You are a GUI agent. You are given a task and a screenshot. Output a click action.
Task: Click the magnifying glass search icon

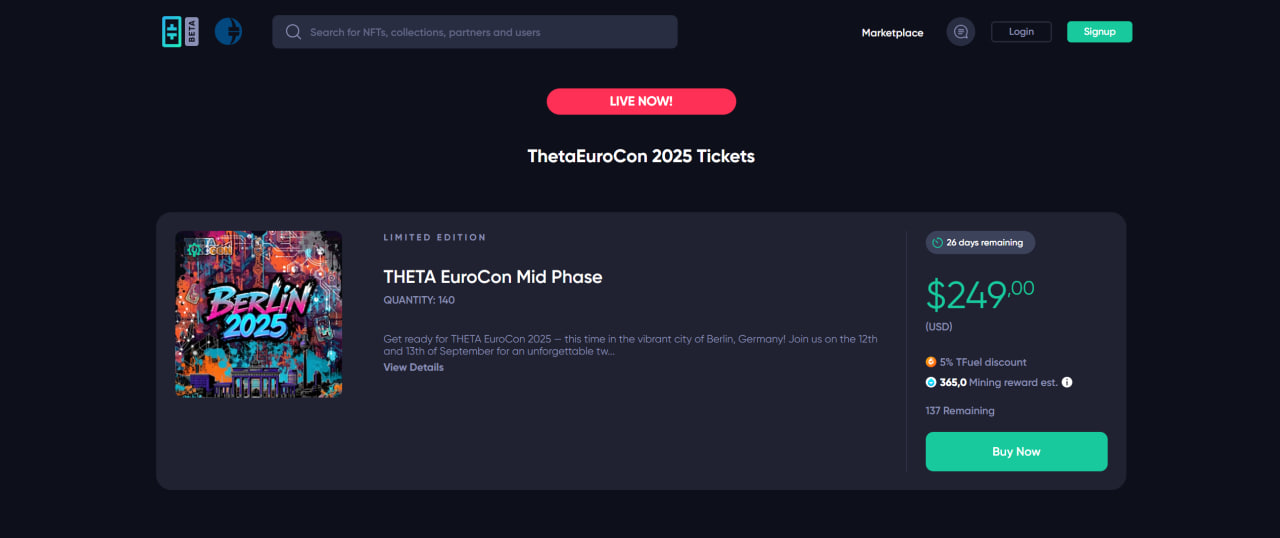(x=293, y=32)
